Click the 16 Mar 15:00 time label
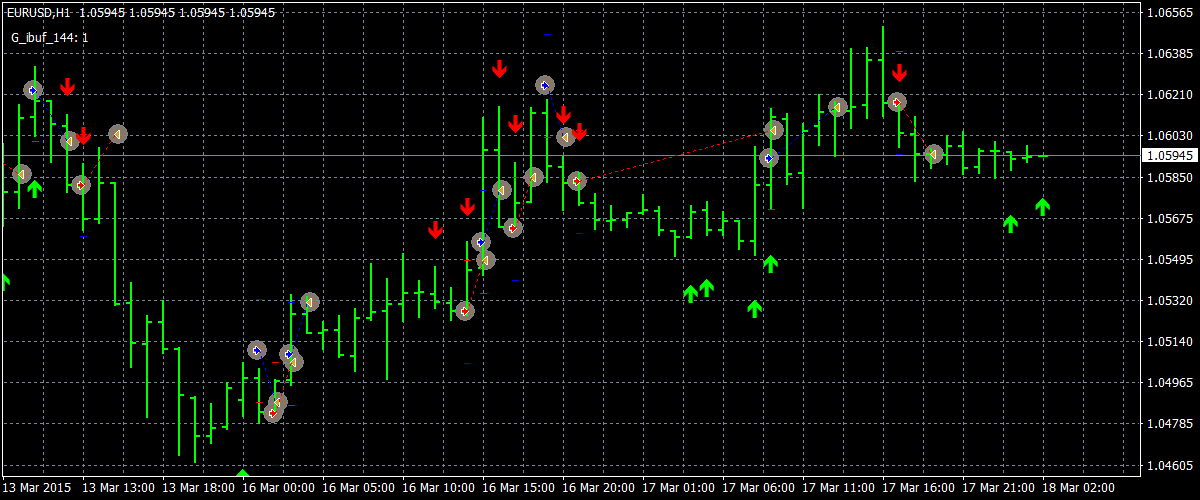The width and height of the screenshot is (1200, 500). (519, 488)
